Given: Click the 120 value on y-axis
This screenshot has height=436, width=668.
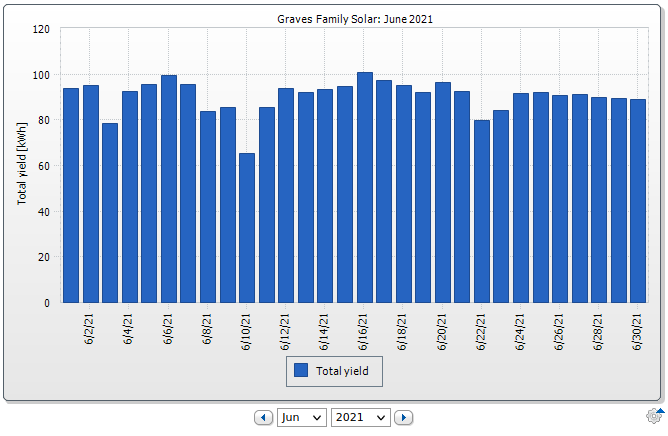Looking at the screenshot, I should [40, 29].
